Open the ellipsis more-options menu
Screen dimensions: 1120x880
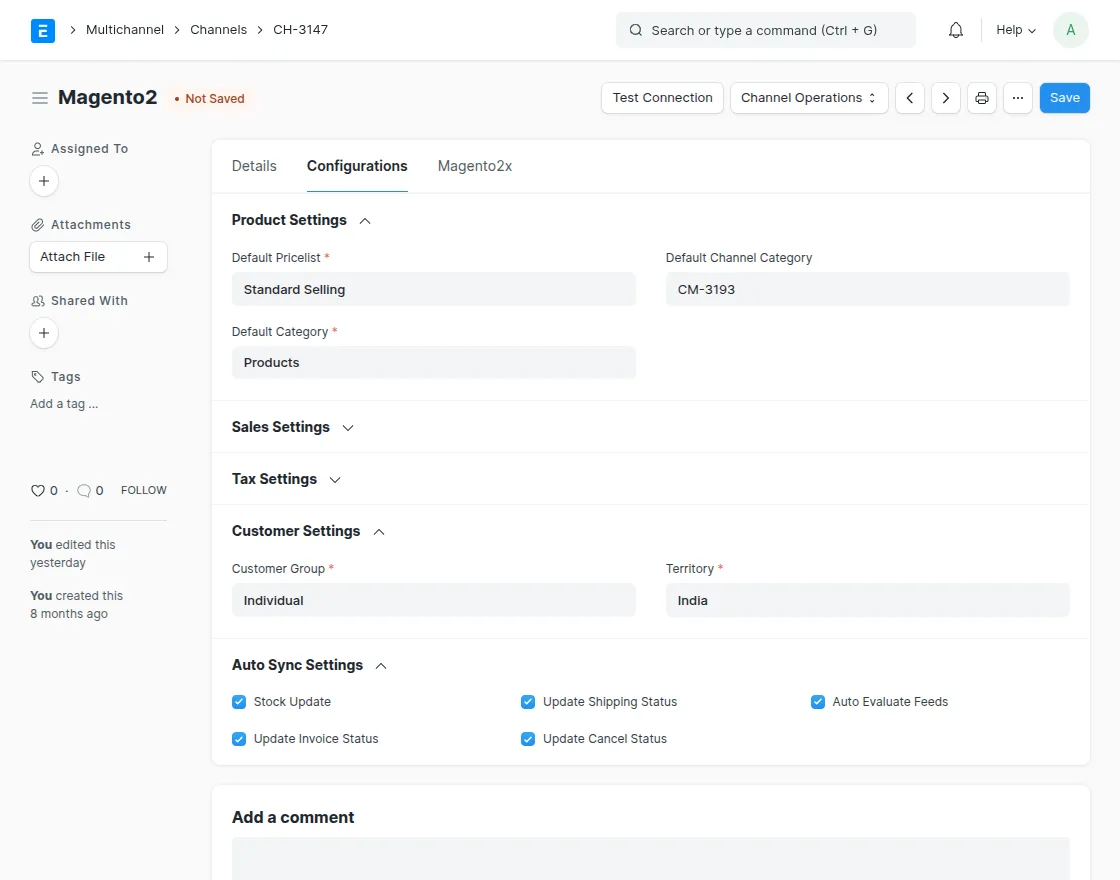click(1017, 97)
